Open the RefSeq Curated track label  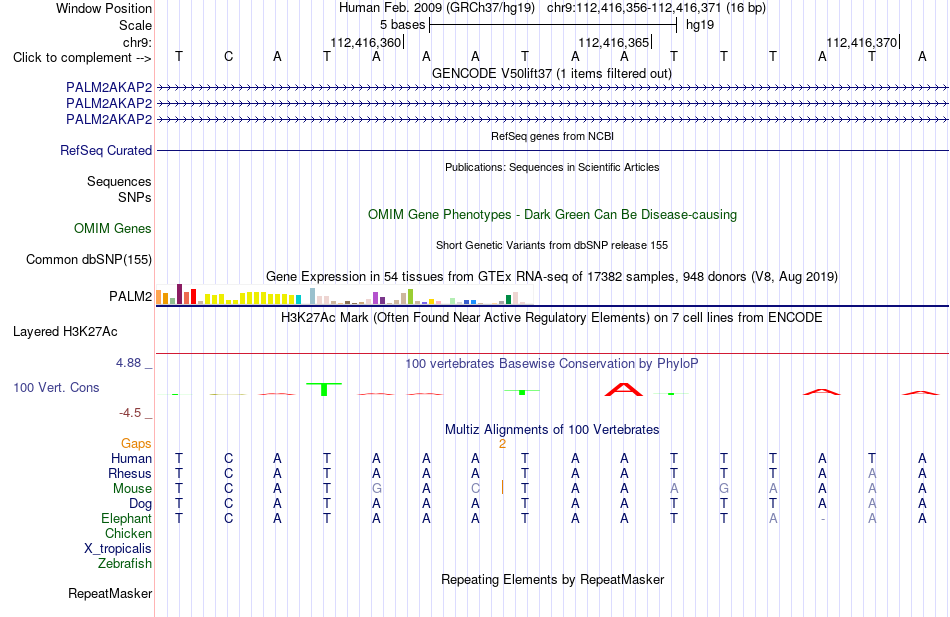pos(106,150)
